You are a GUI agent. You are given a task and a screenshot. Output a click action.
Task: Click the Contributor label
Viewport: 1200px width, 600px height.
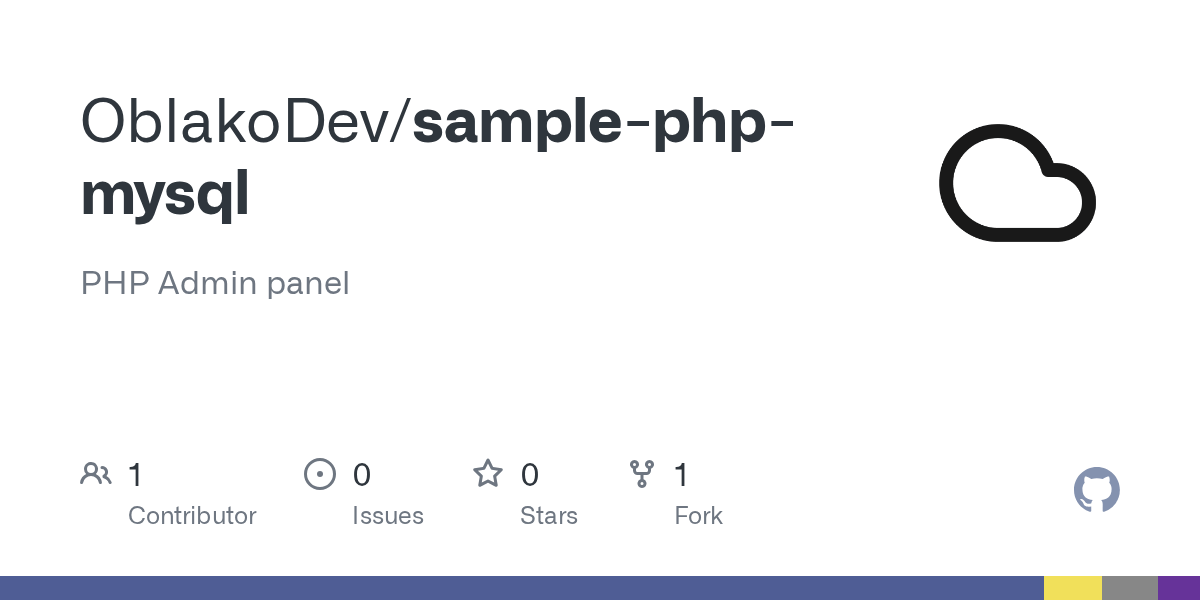(192, 516)
